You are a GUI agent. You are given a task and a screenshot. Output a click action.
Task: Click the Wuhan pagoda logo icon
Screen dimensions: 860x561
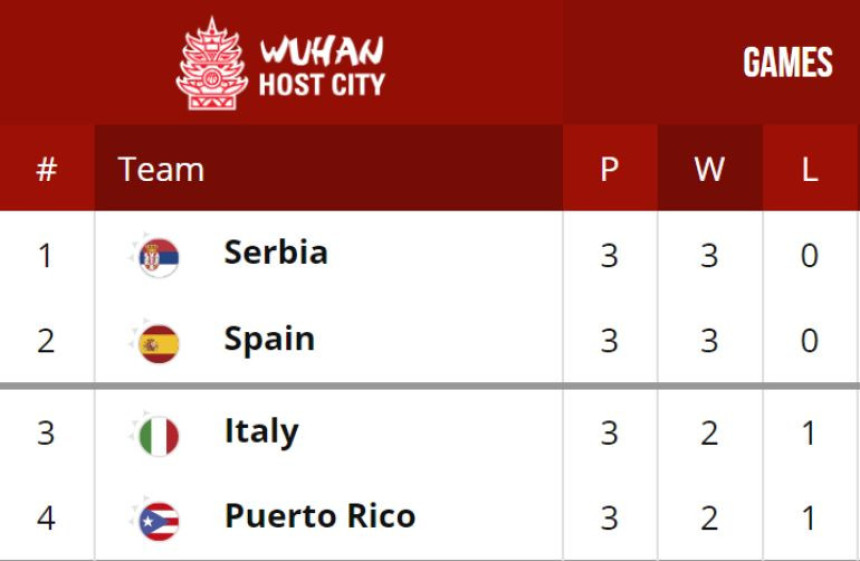coord(212,64)
